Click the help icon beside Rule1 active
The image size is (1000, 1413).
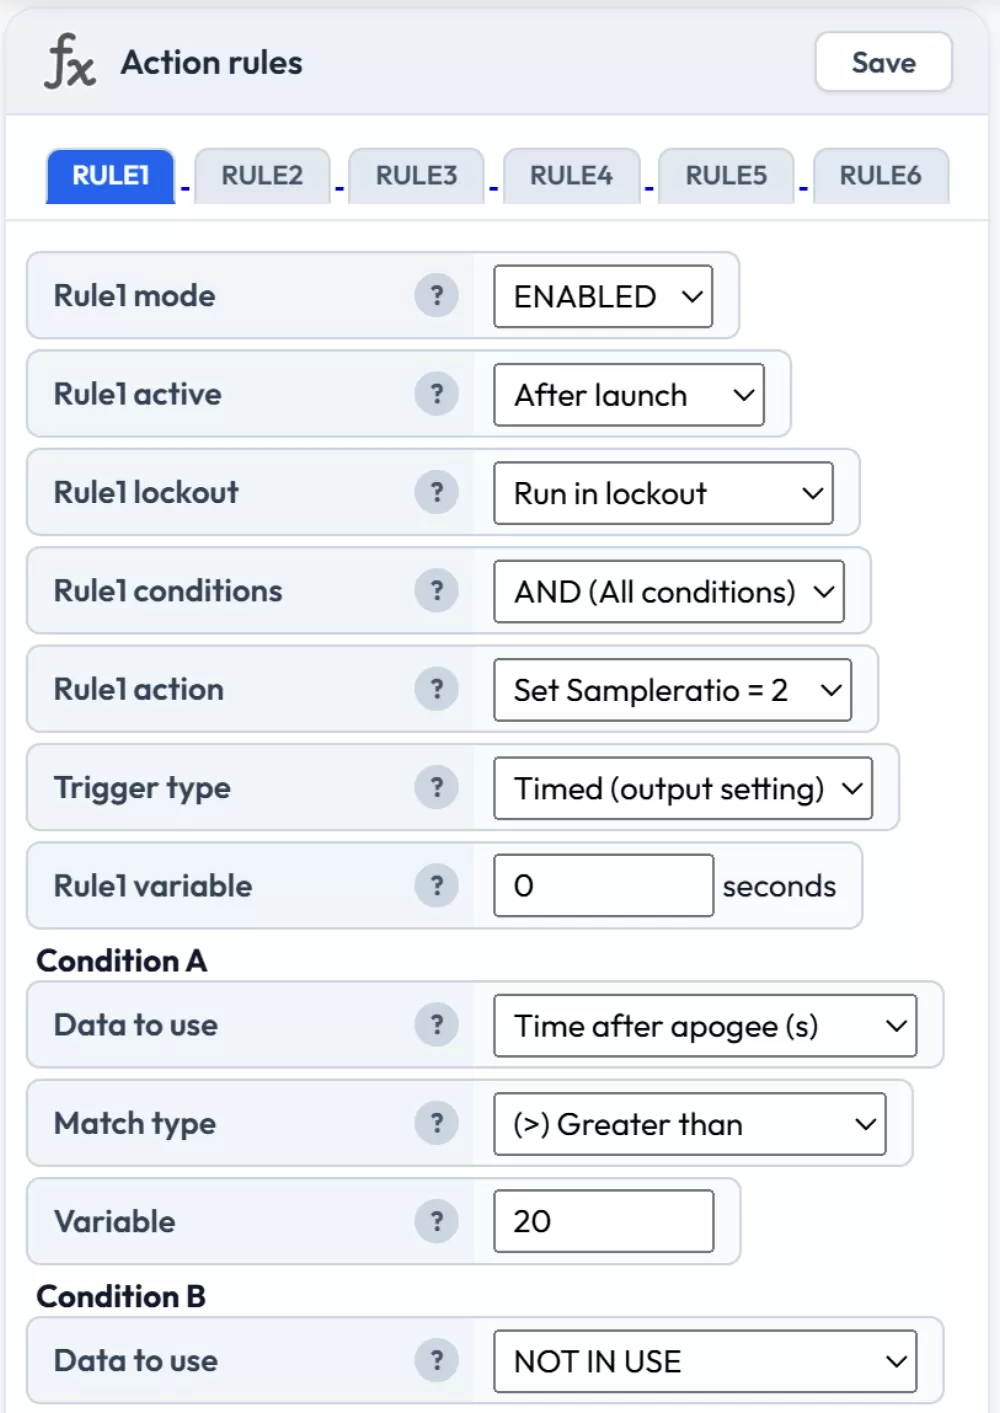tap(436, 394)
